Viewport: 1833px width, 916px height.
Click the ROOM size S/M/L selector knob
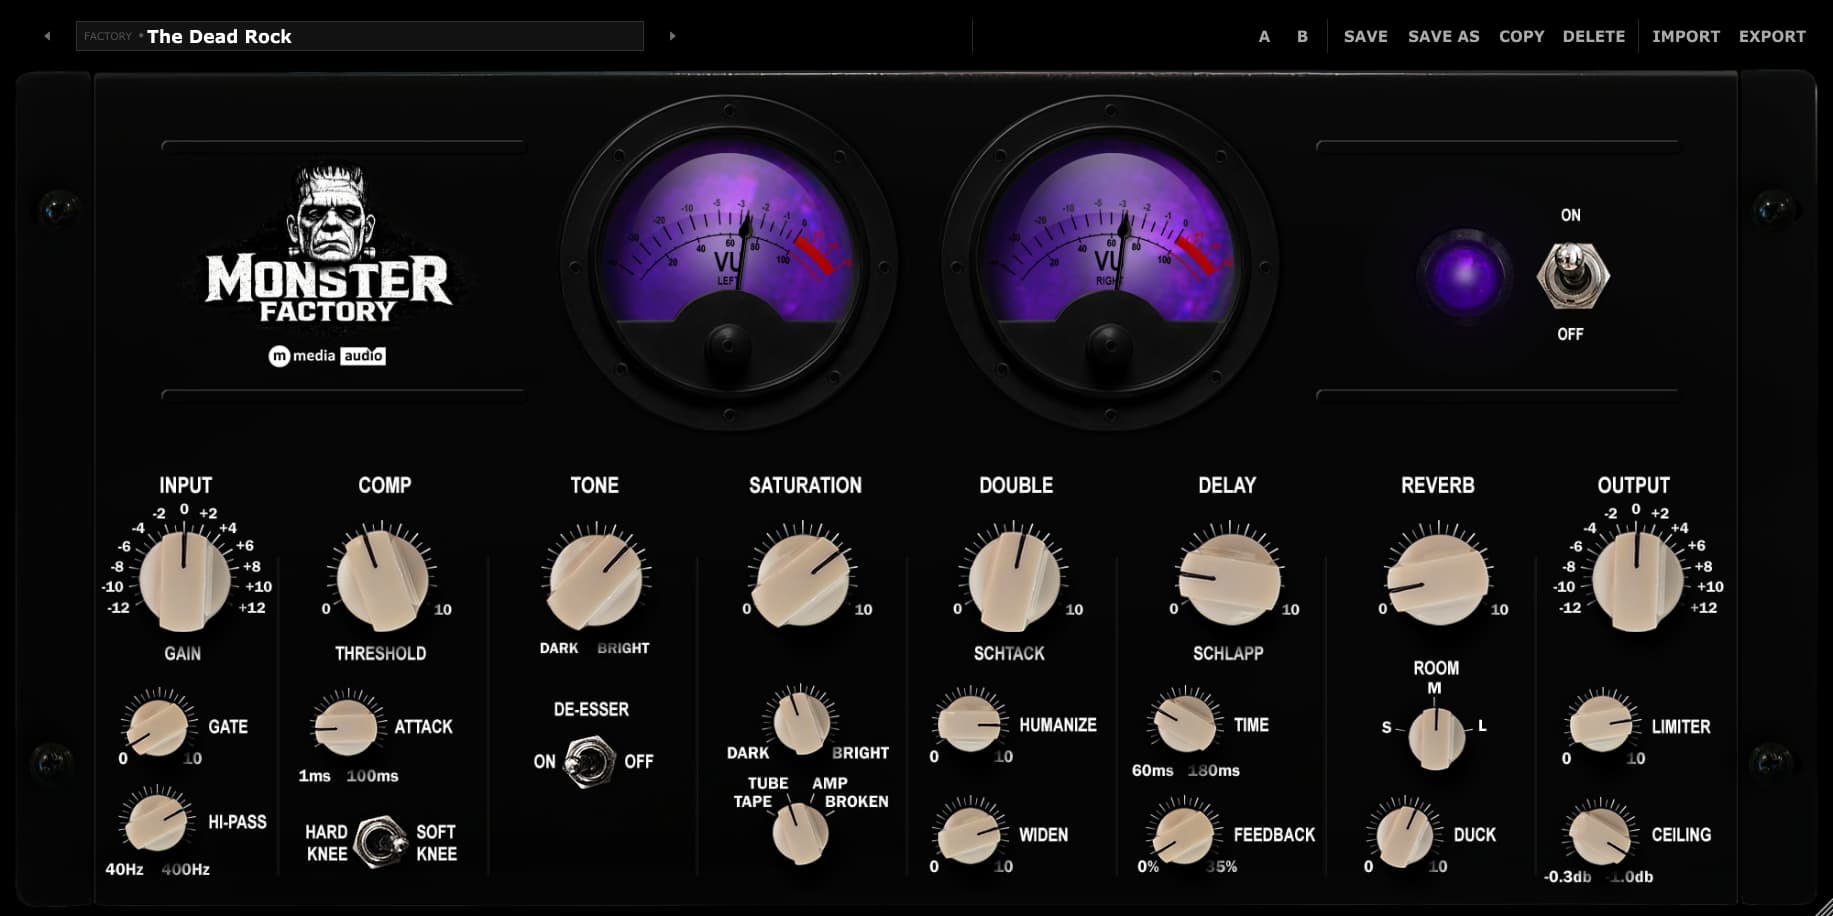1436,739
